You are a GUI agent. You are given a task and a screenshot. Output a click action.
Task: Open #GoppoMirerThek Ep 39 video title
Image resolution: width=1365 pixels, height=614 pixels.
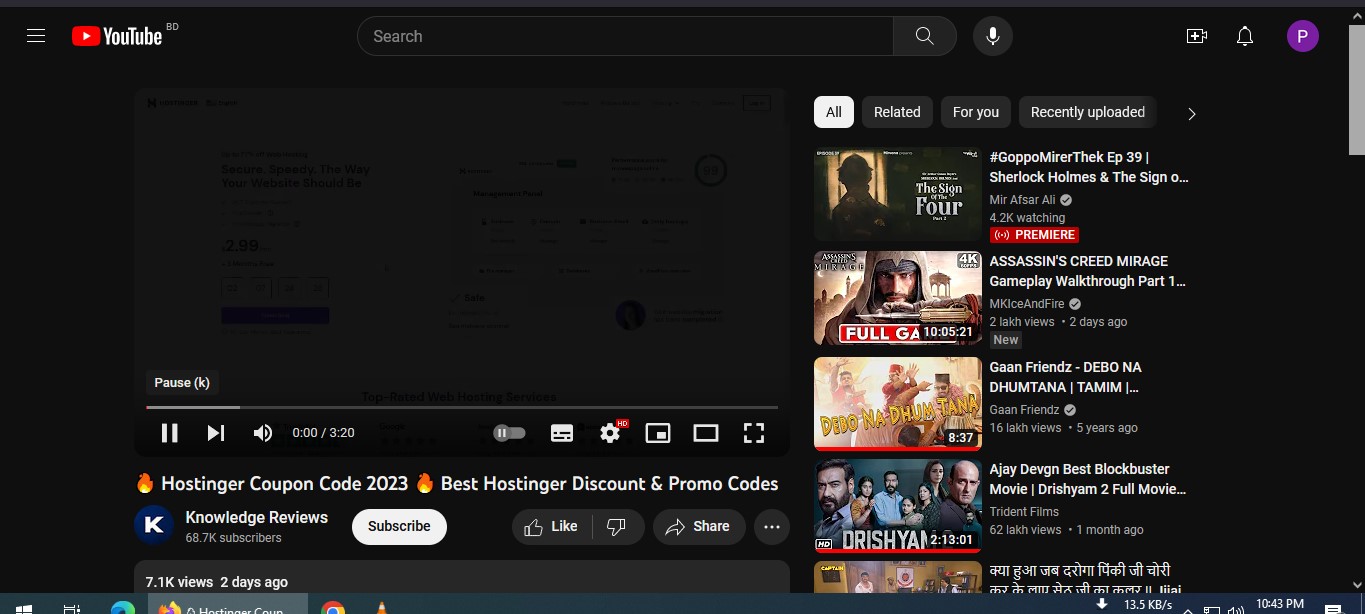[x=1089, y=167]
